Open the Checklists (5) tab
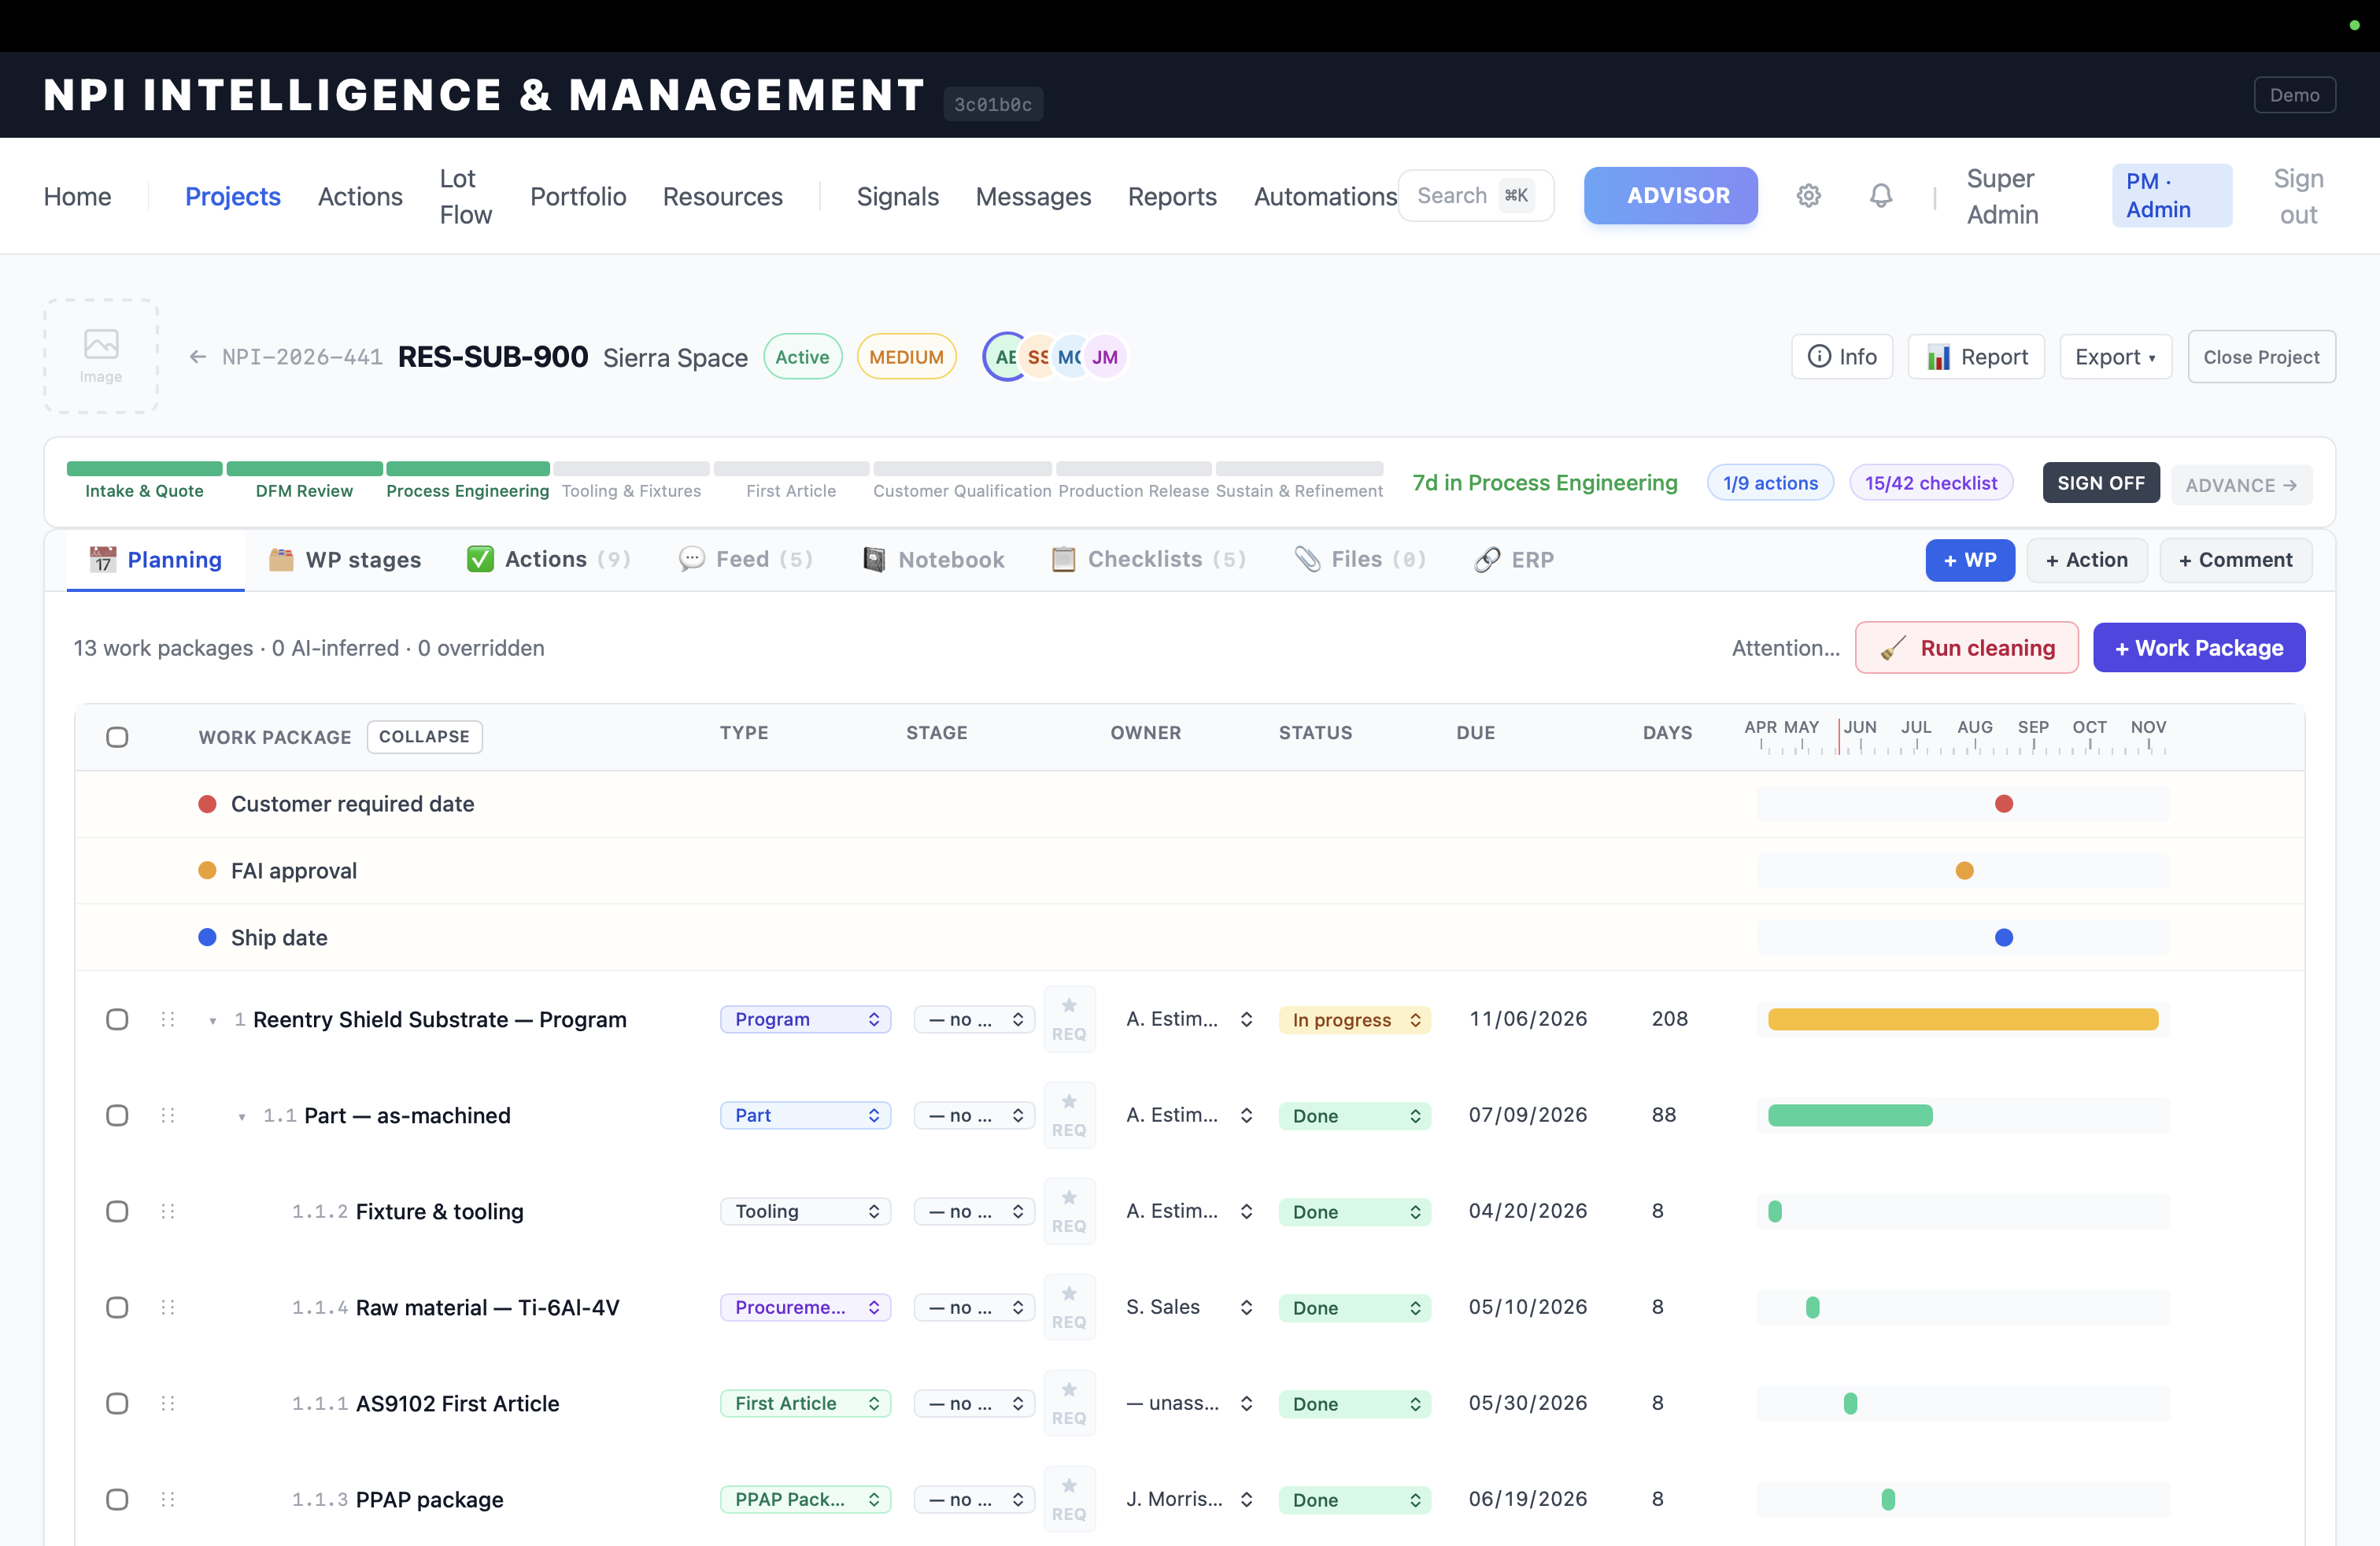This screenshot has width=2380, height=1546. click(x=1148, y=559)
